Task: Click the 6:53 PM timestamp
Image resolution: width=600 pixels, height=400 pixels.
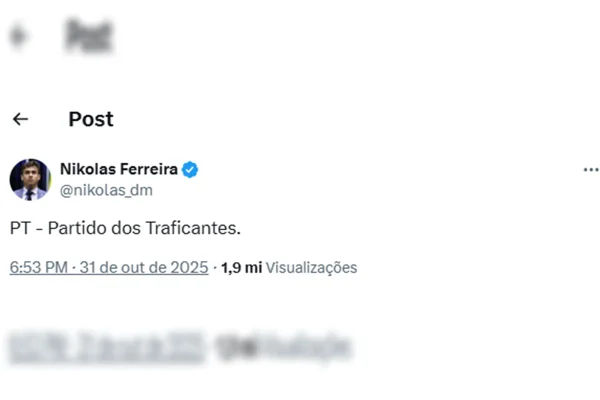Action: pos(39,267)
